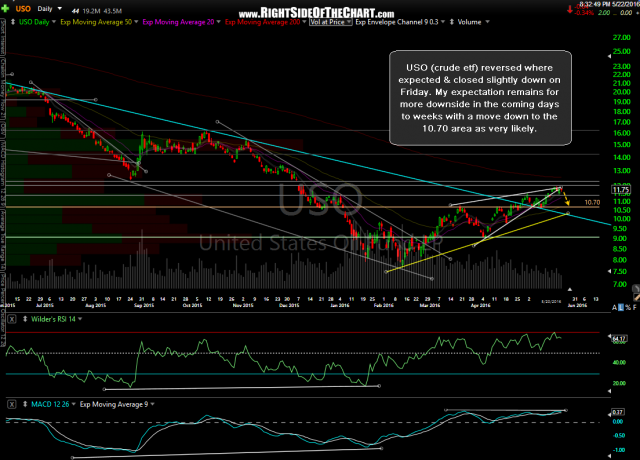This screenshot has height=460, width=640.
Task: Open Exp Moving Average 50 settings dropdown
Action: click(136, 22)
